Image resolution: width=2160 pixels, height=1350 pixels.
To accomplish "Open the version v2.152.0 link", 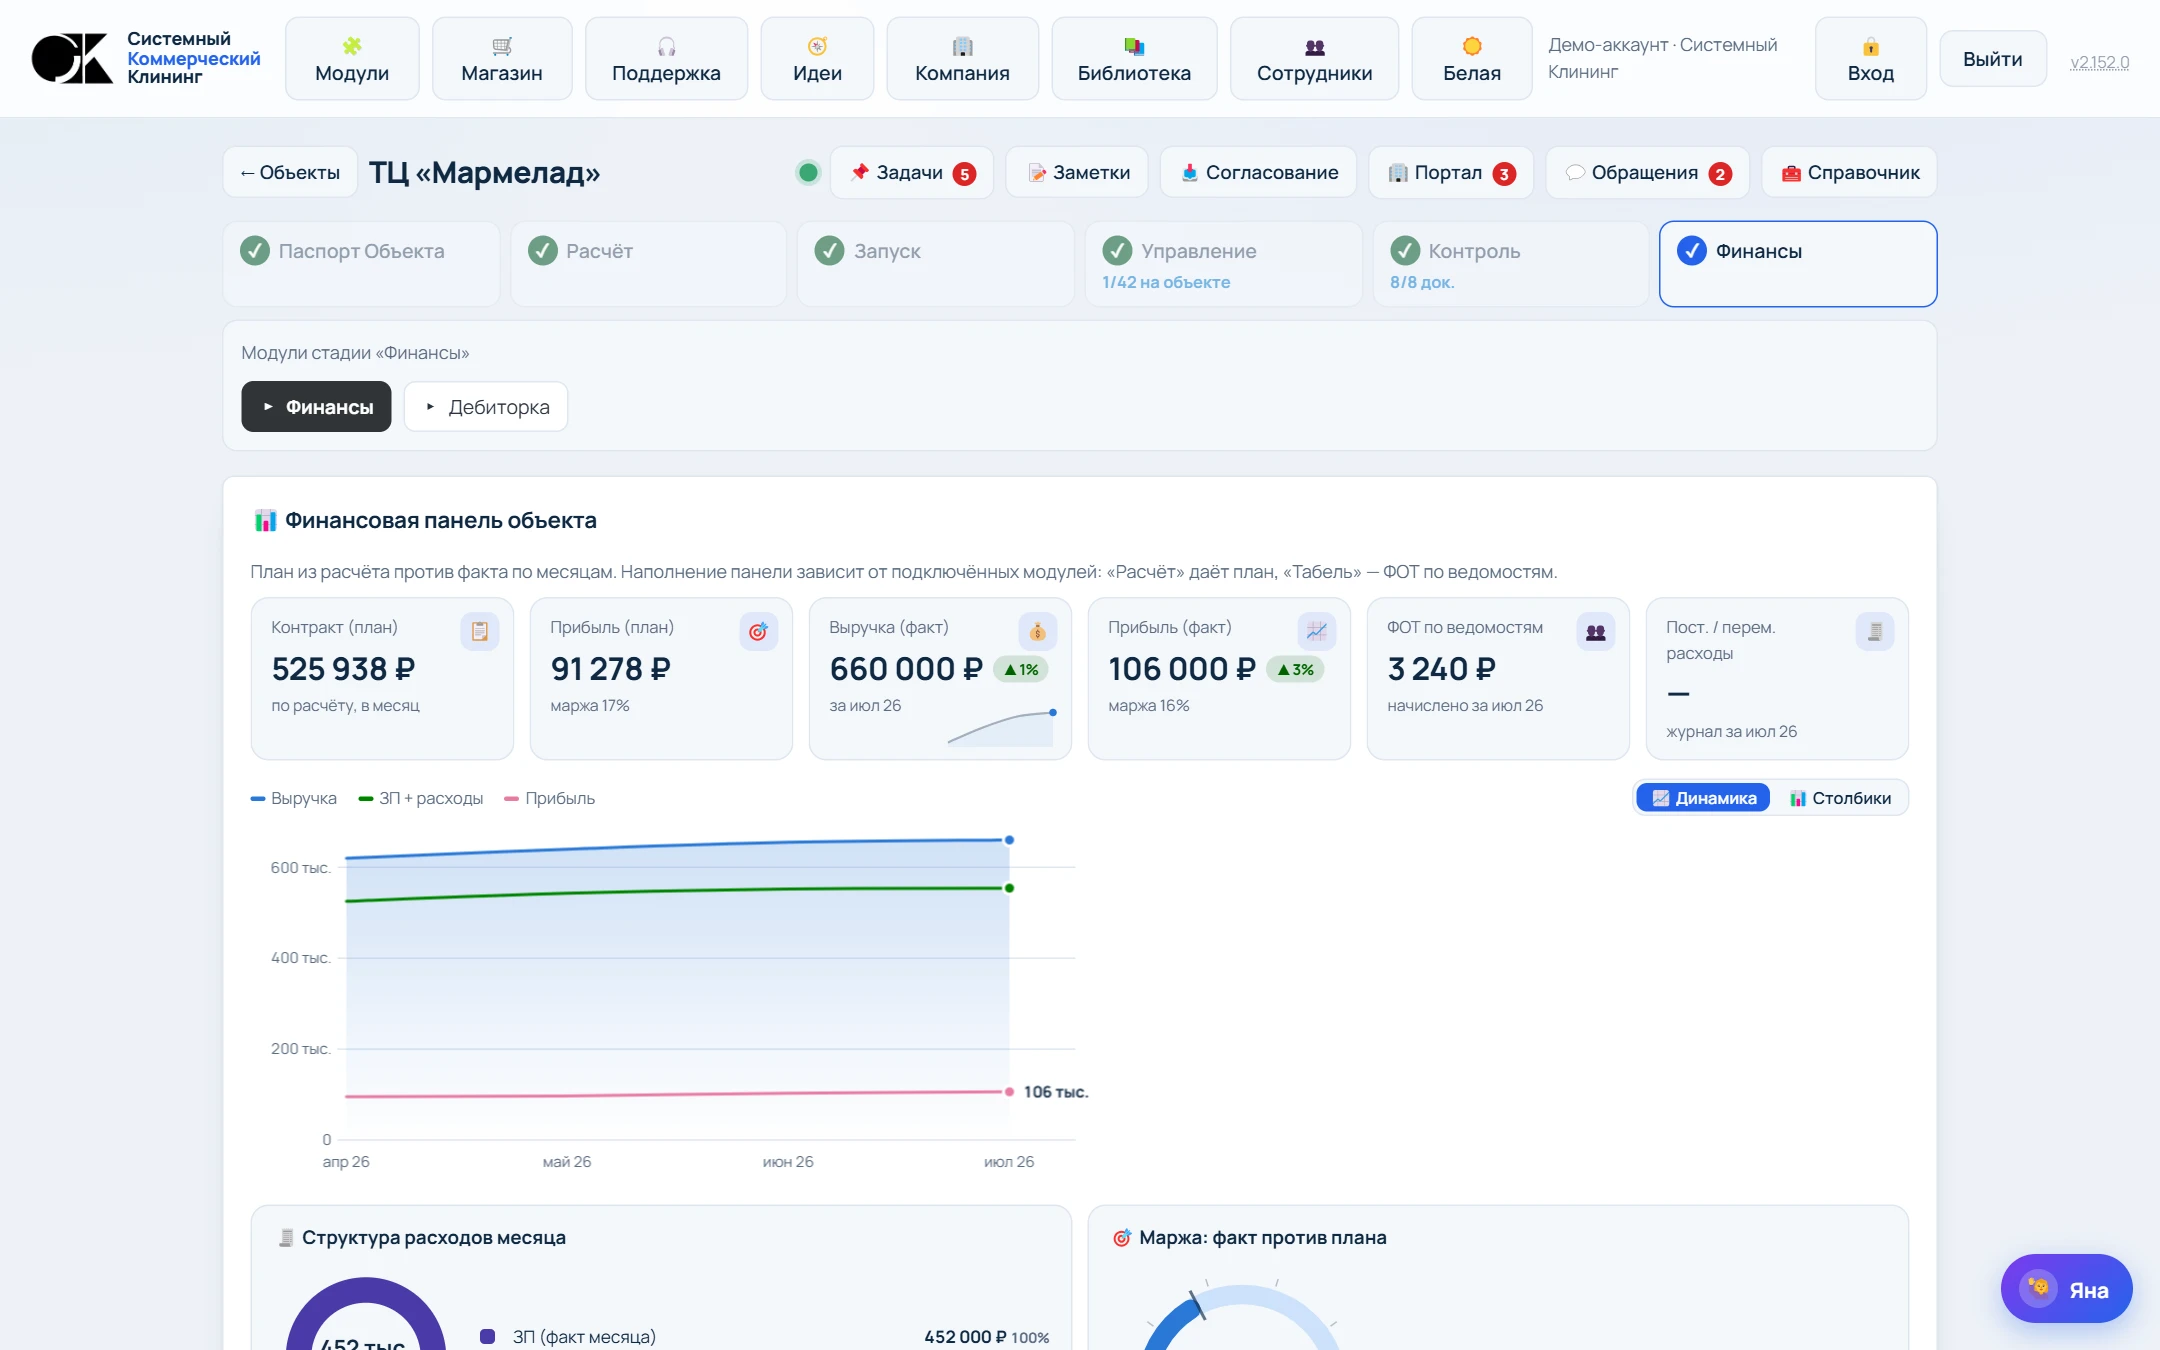I will pos(2099,62).
